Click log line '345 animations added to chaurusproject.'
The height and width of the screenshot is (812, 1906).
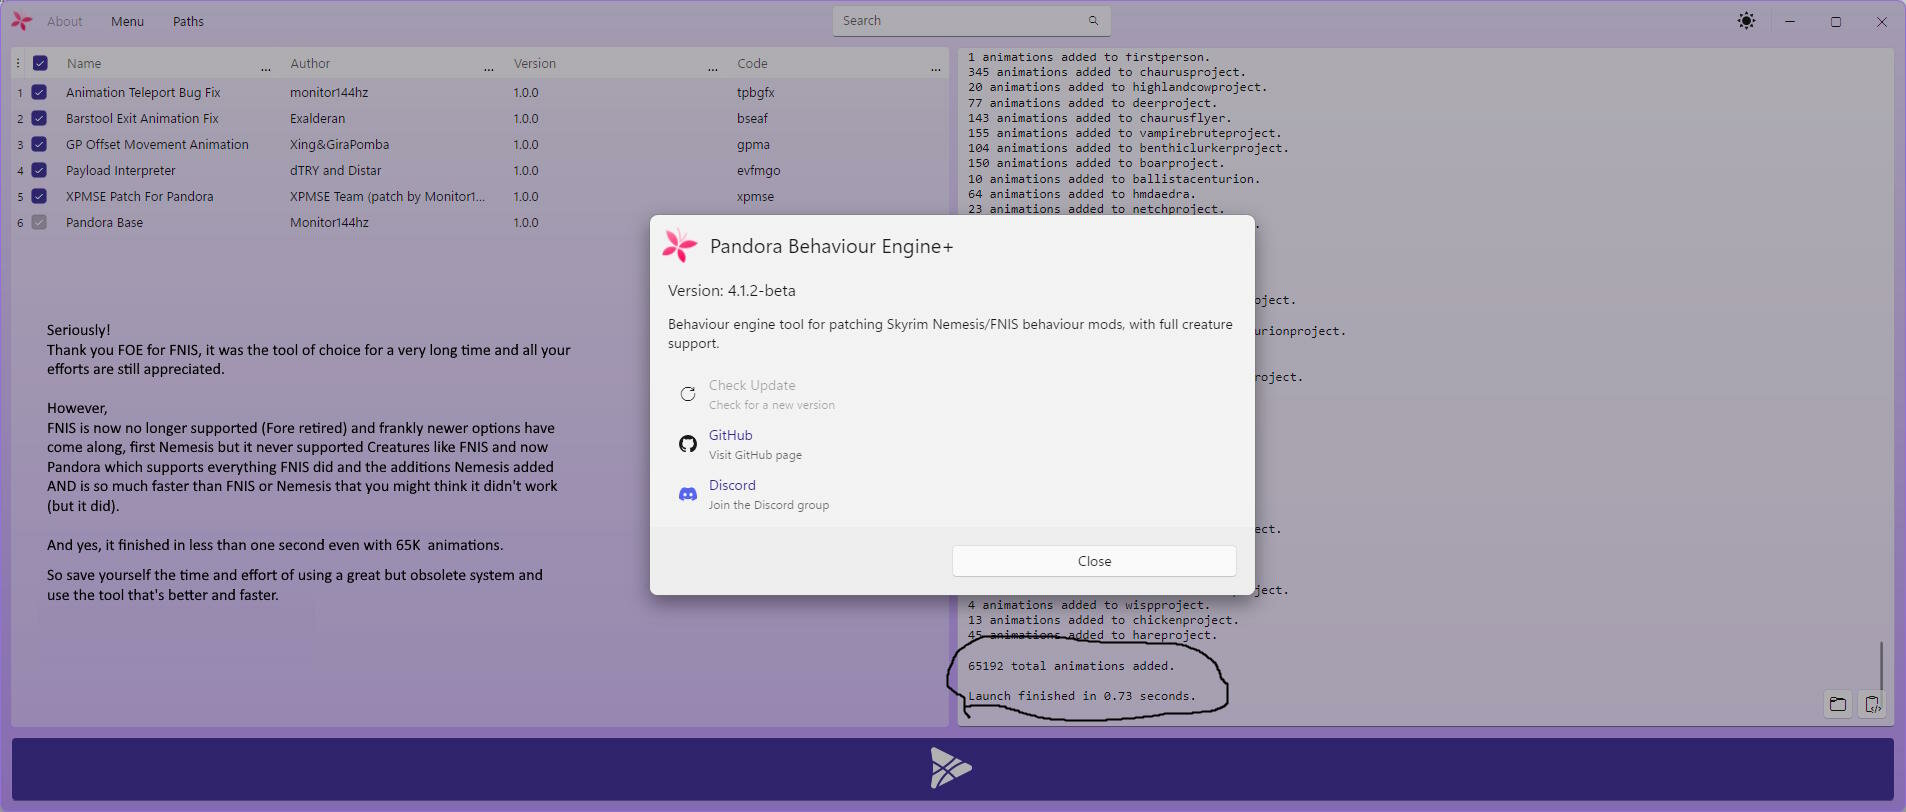(1106, 72)
